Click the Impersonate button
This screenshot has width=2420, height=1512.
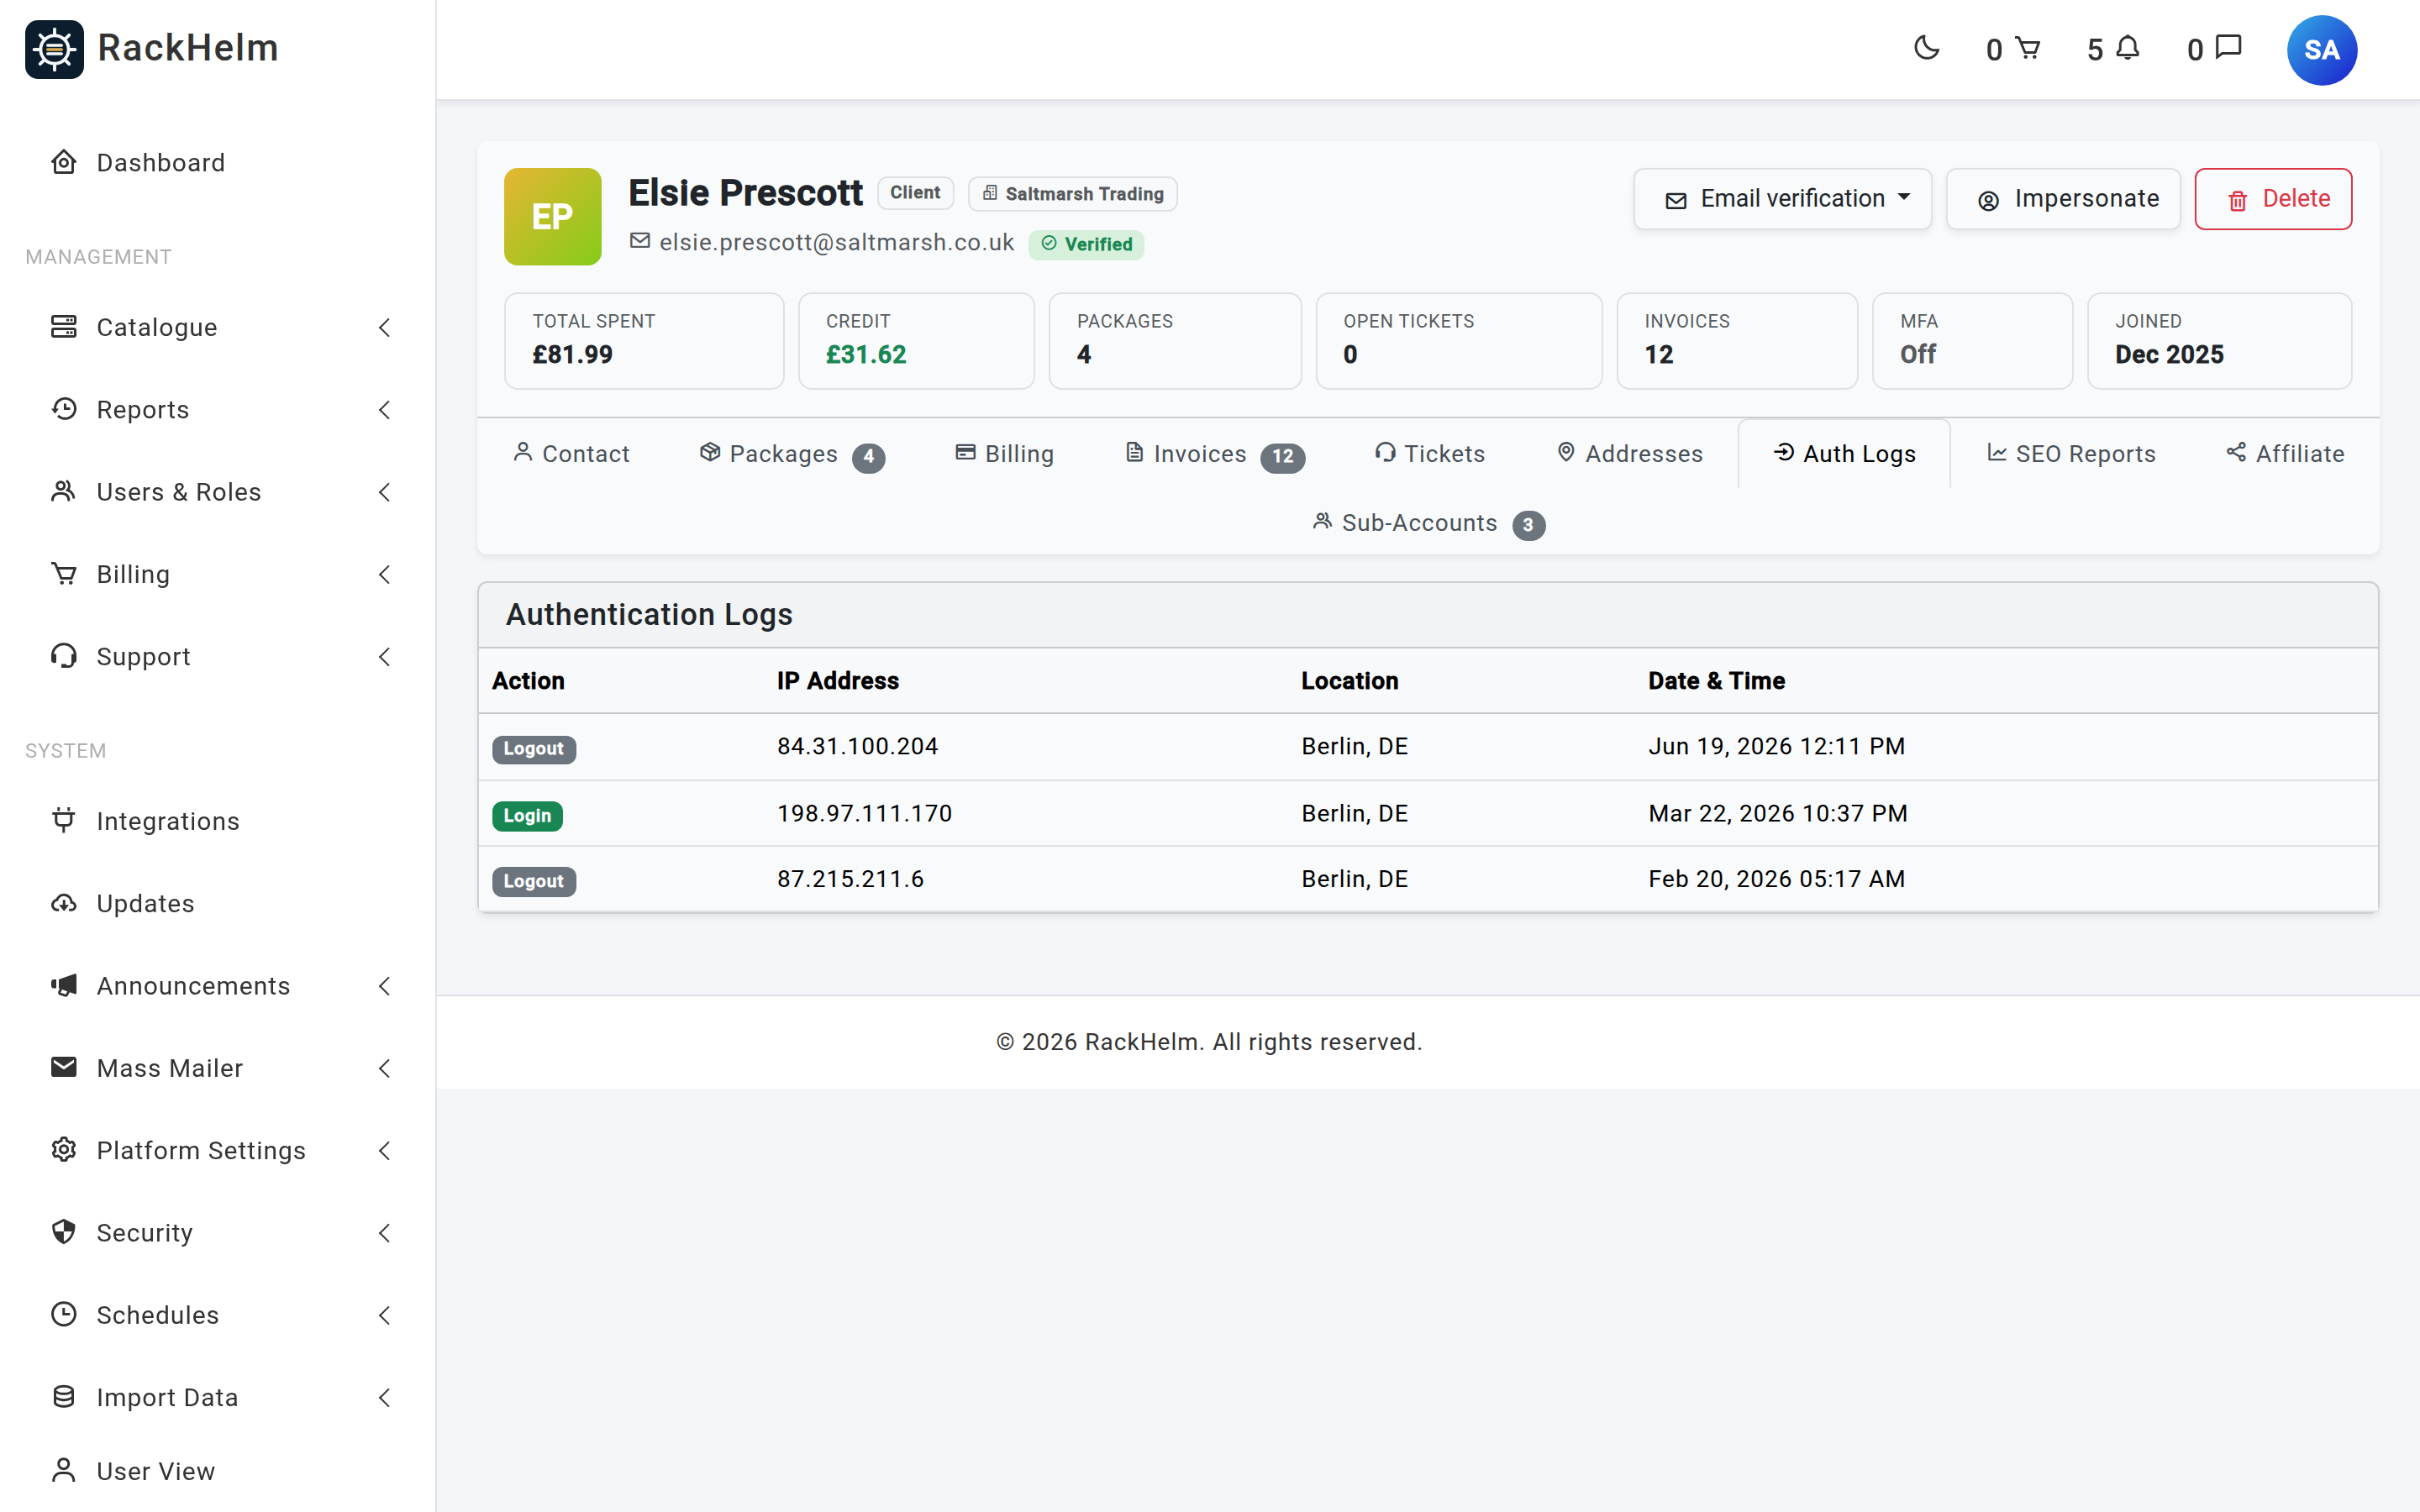pos(2063,199)
